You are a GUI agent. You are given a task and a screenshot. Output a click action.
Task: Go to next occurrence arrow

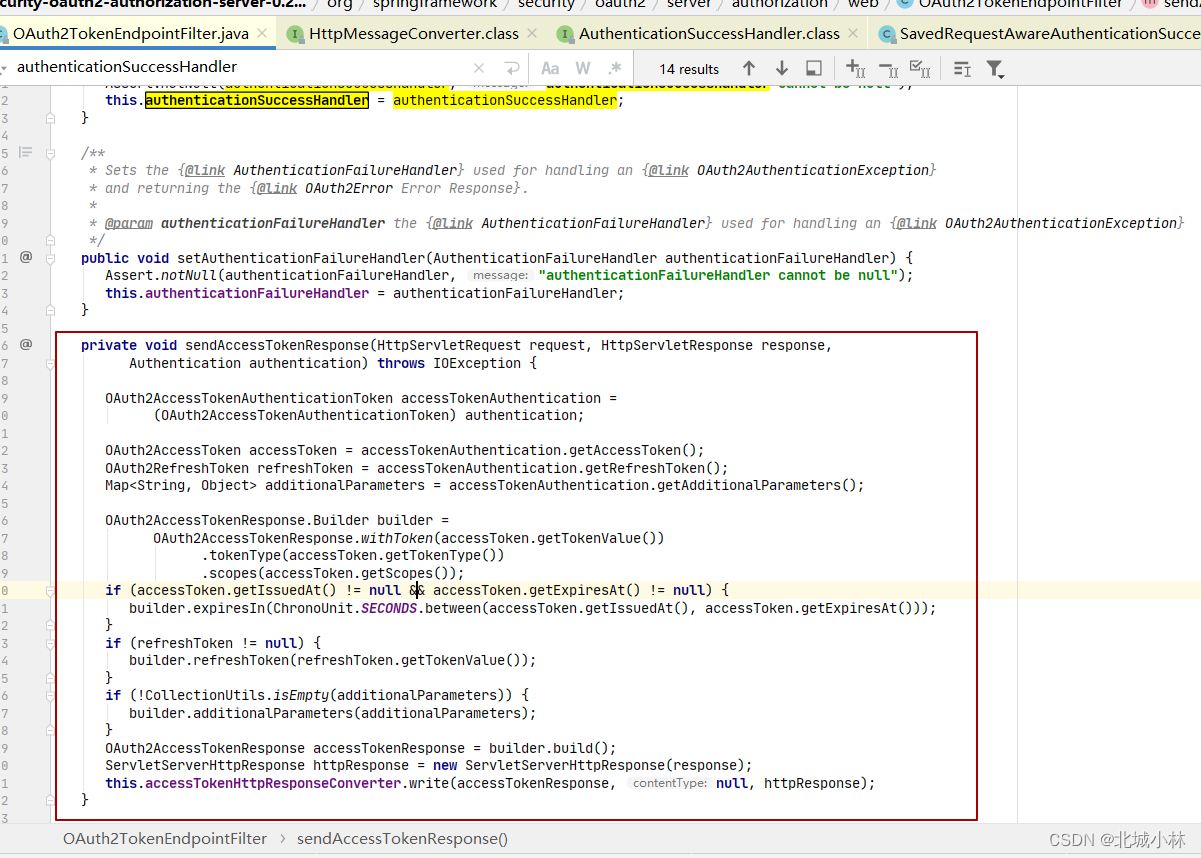pos(782,68)
